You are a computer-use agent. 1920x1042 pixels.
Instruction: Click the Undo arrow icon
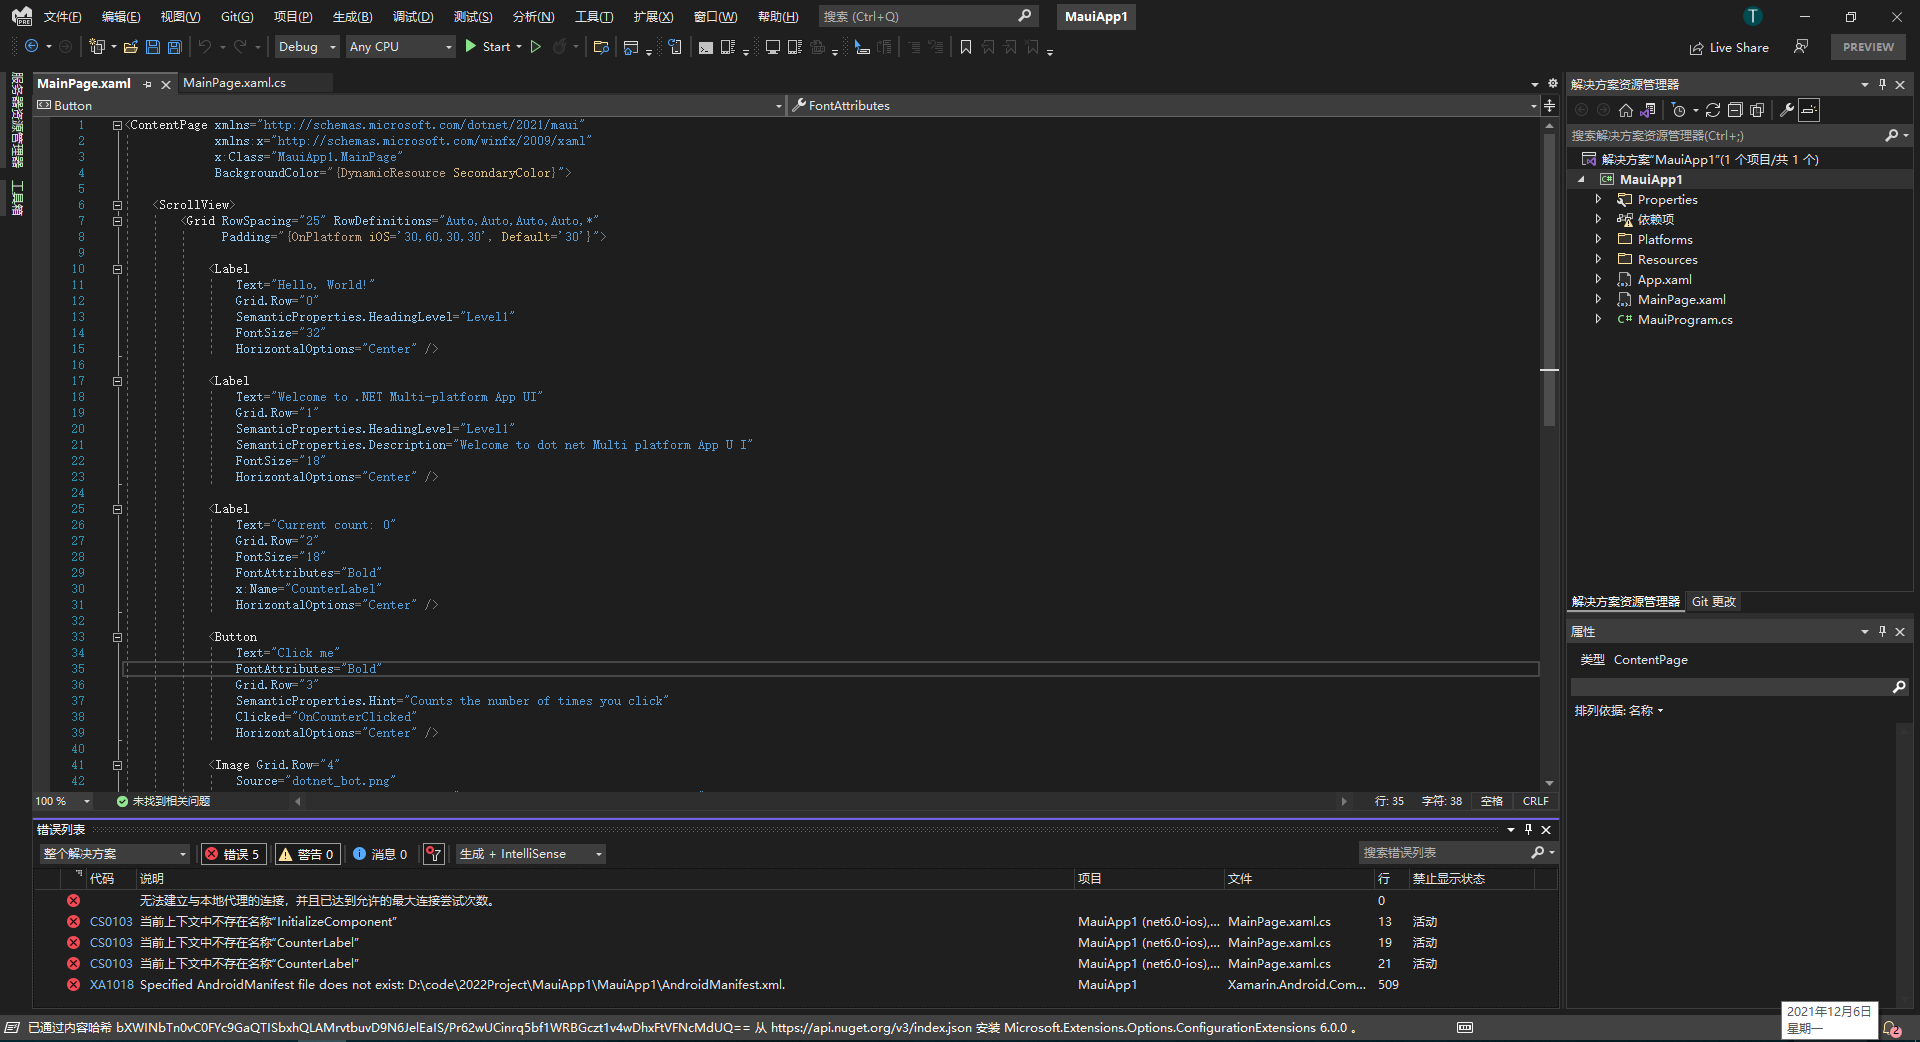tap(205, 47)
